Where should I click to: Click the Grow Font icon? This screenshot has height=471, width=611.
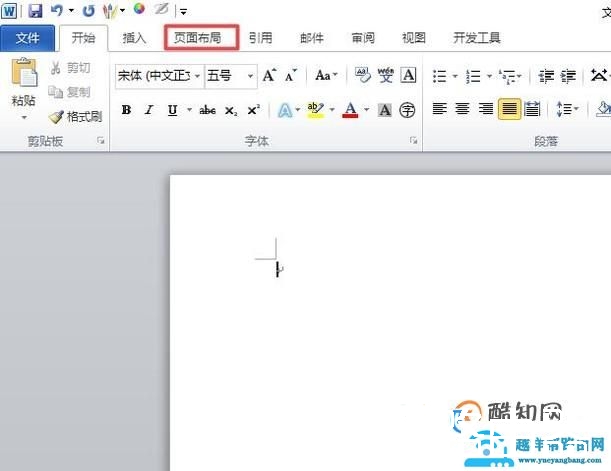(270, 75)
